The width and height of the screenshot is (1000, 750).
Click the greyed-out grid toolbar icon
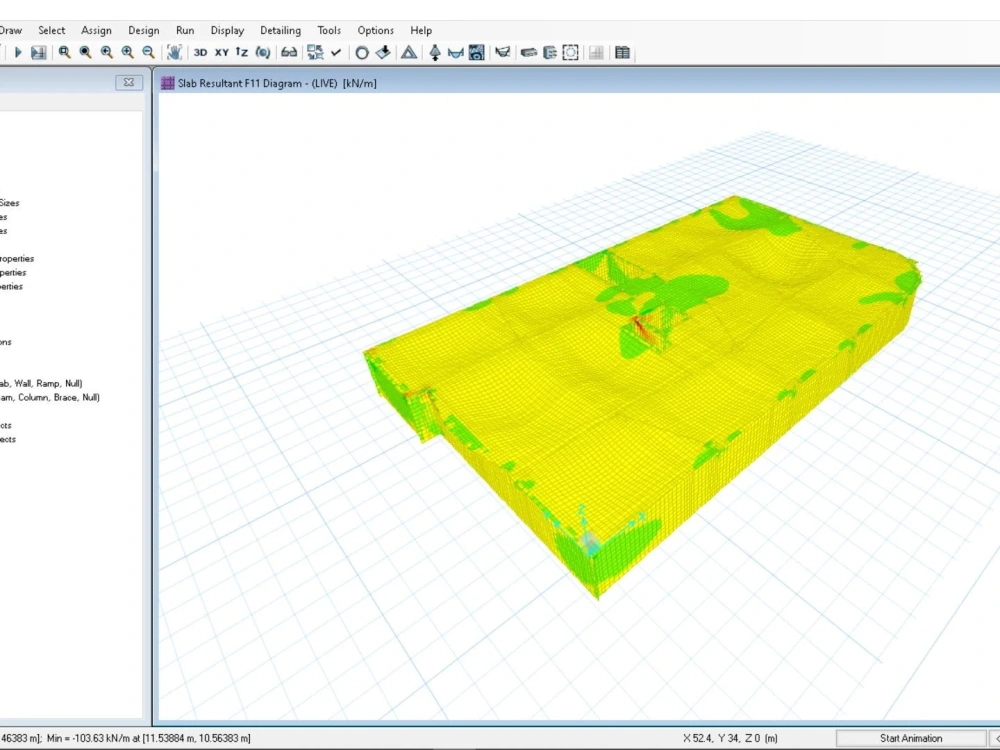coord(596,52)
